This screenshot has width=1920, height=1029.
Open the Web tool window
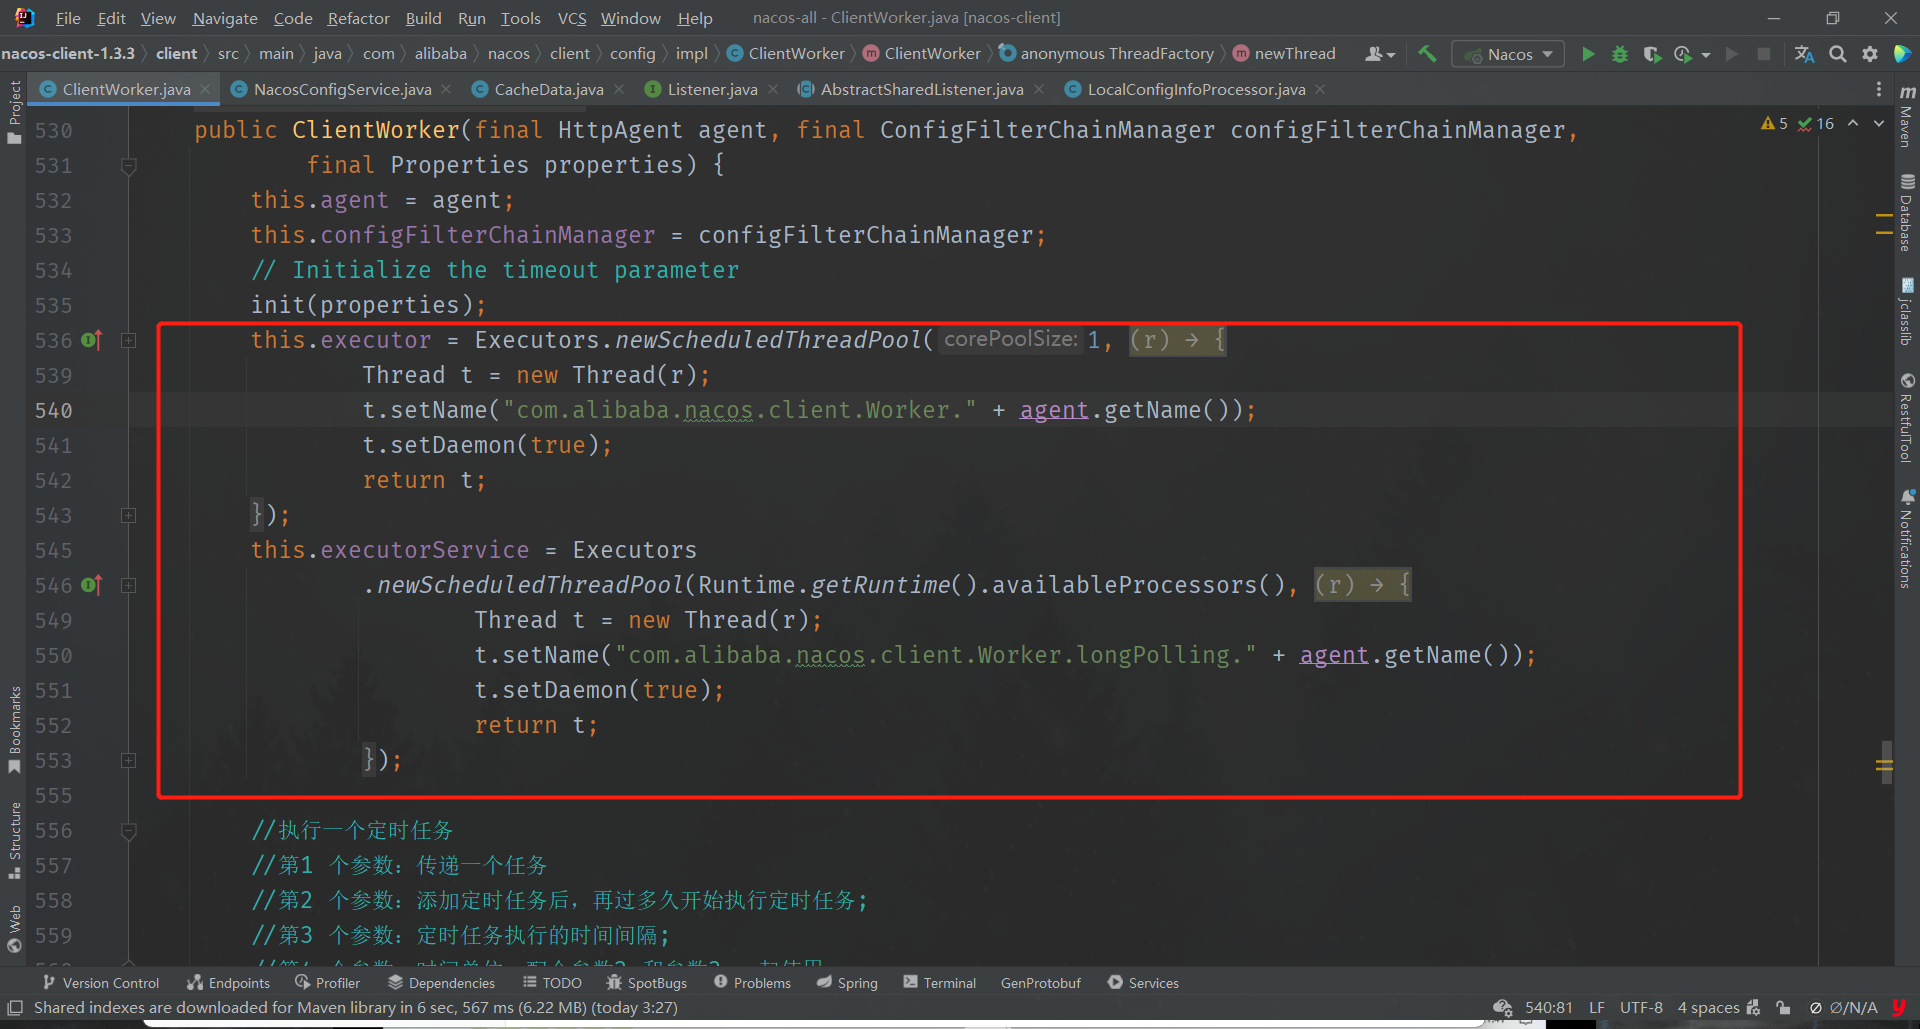click(x=14, y=929)
